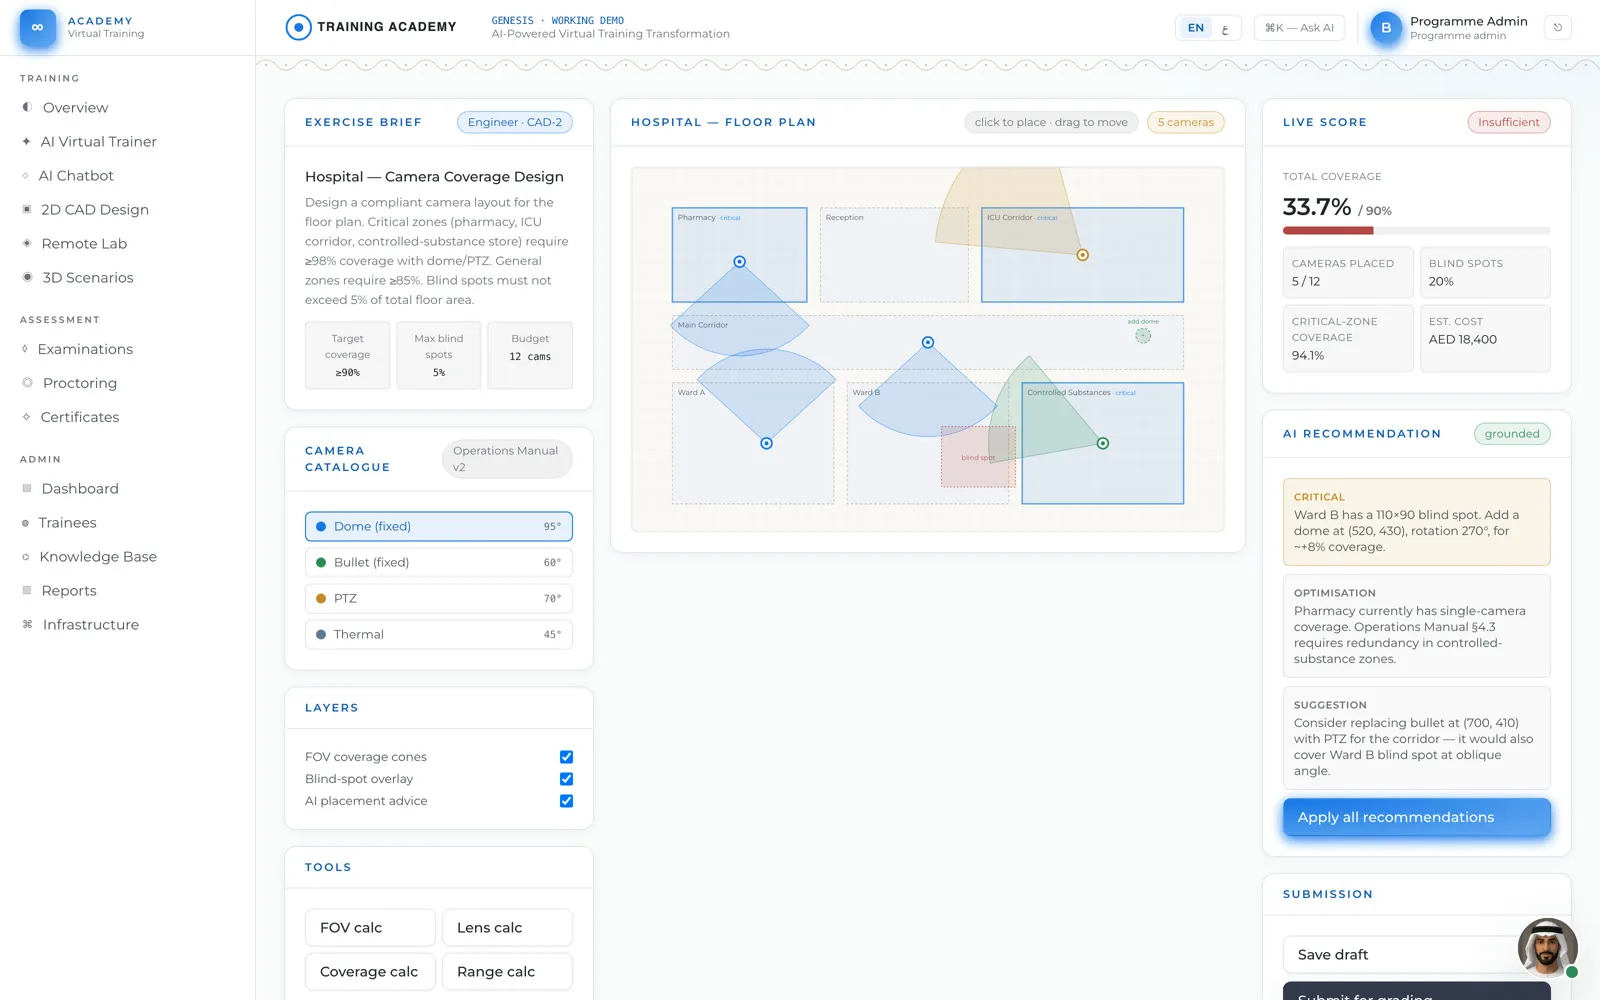Screen dimensions: 1600x1000
Task: Click the refresh icon beside Programme Admin
Action: 1557,28
